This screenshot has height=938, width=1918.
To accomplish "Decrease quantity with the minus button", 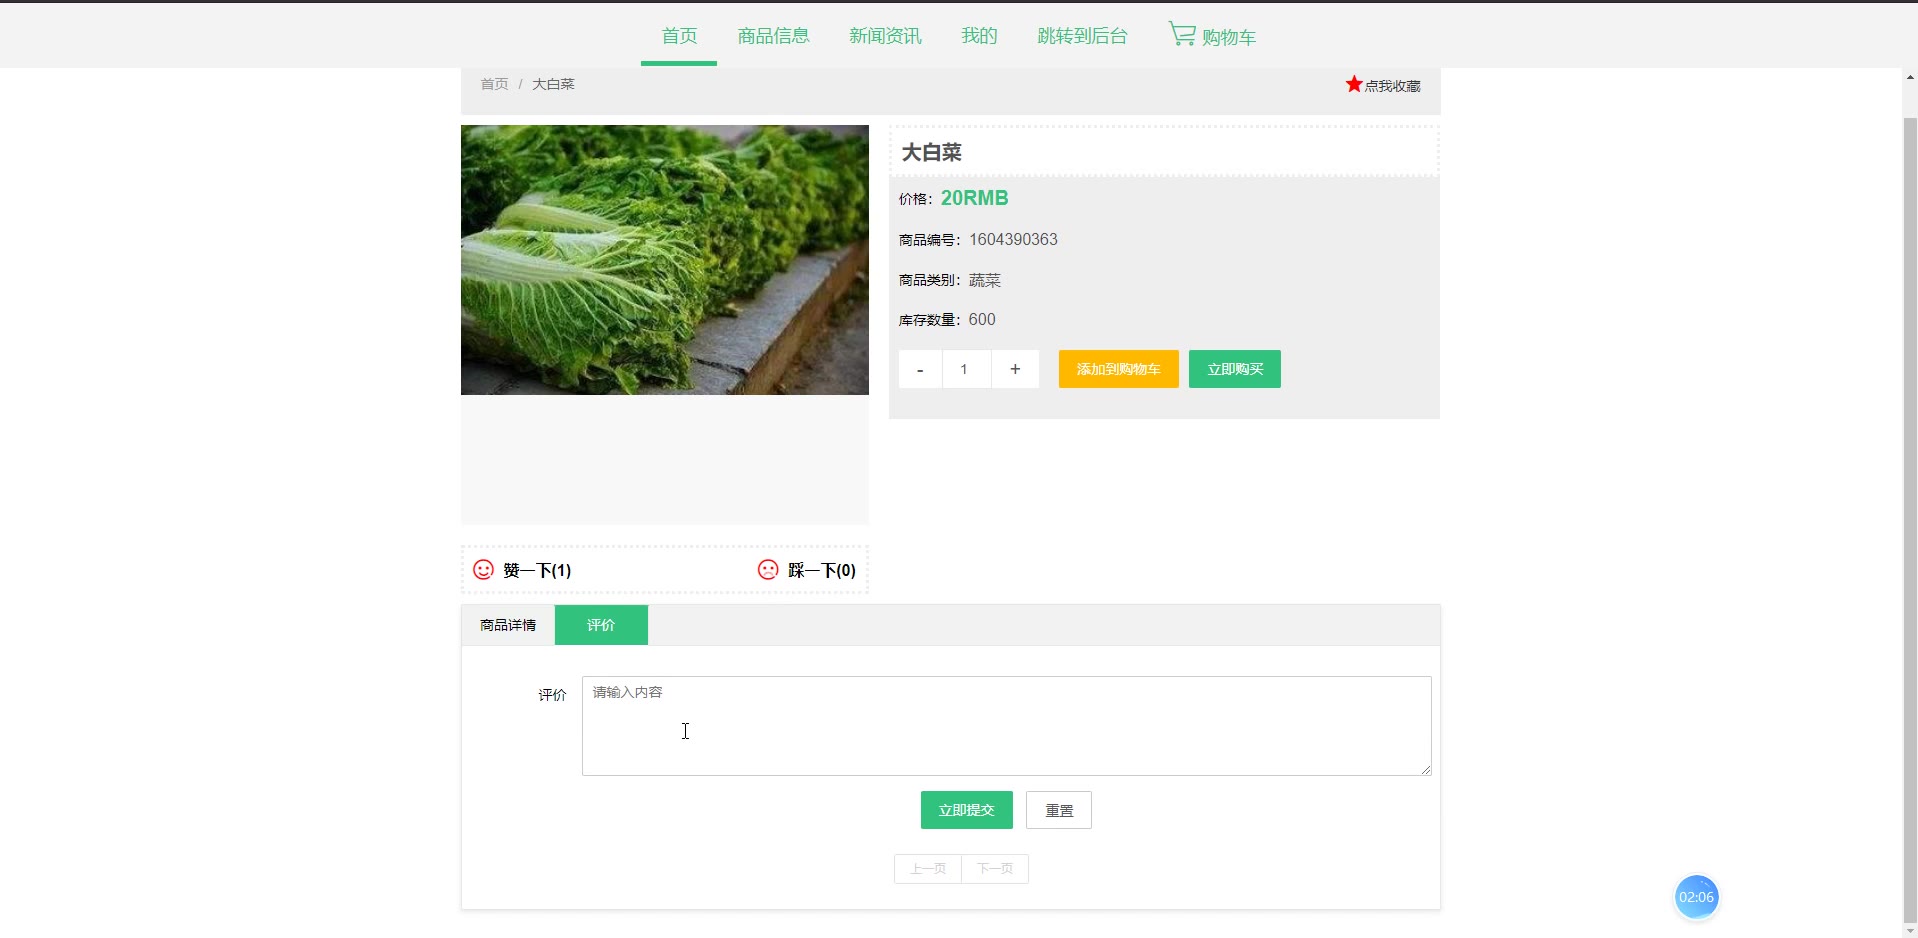I will 920,369.
